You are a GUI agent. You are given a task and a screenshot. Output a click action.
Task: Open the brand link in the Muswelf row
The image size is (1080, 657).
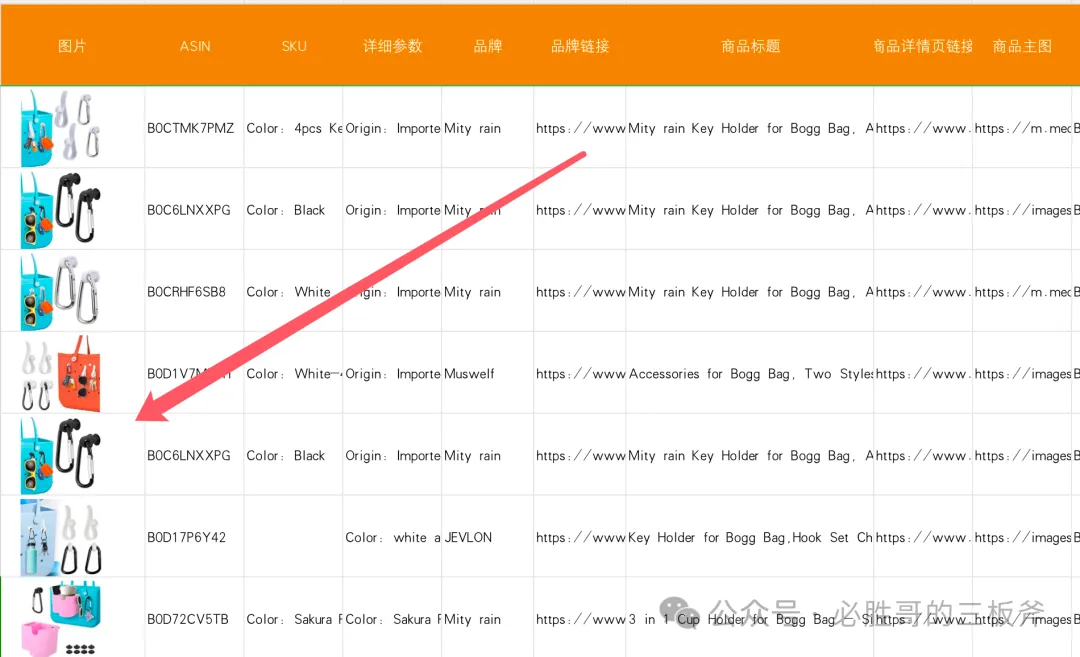(581, 374)
